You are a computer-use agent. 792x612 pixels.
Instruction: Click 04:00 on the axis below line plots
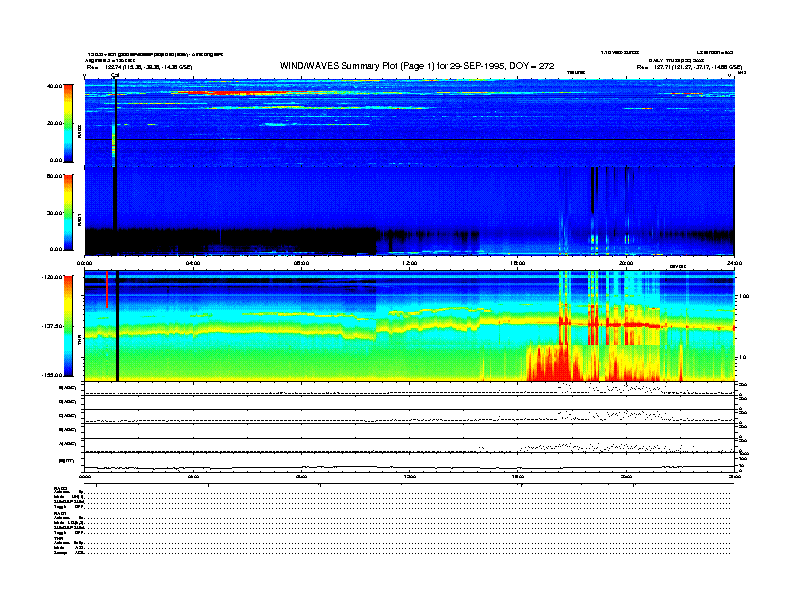point(193,476)
